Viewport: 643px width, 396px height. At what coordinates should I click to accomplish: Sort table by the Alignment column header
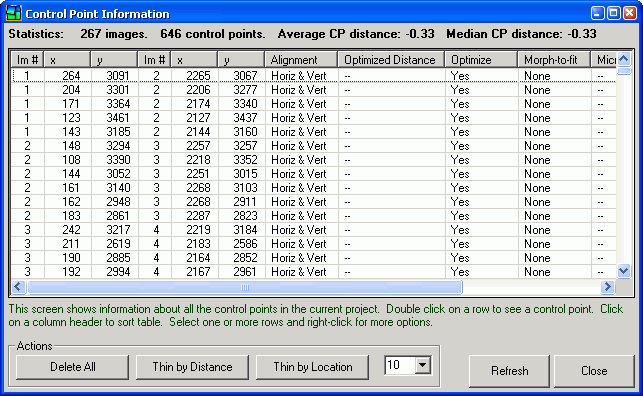[x=301, y=60]
